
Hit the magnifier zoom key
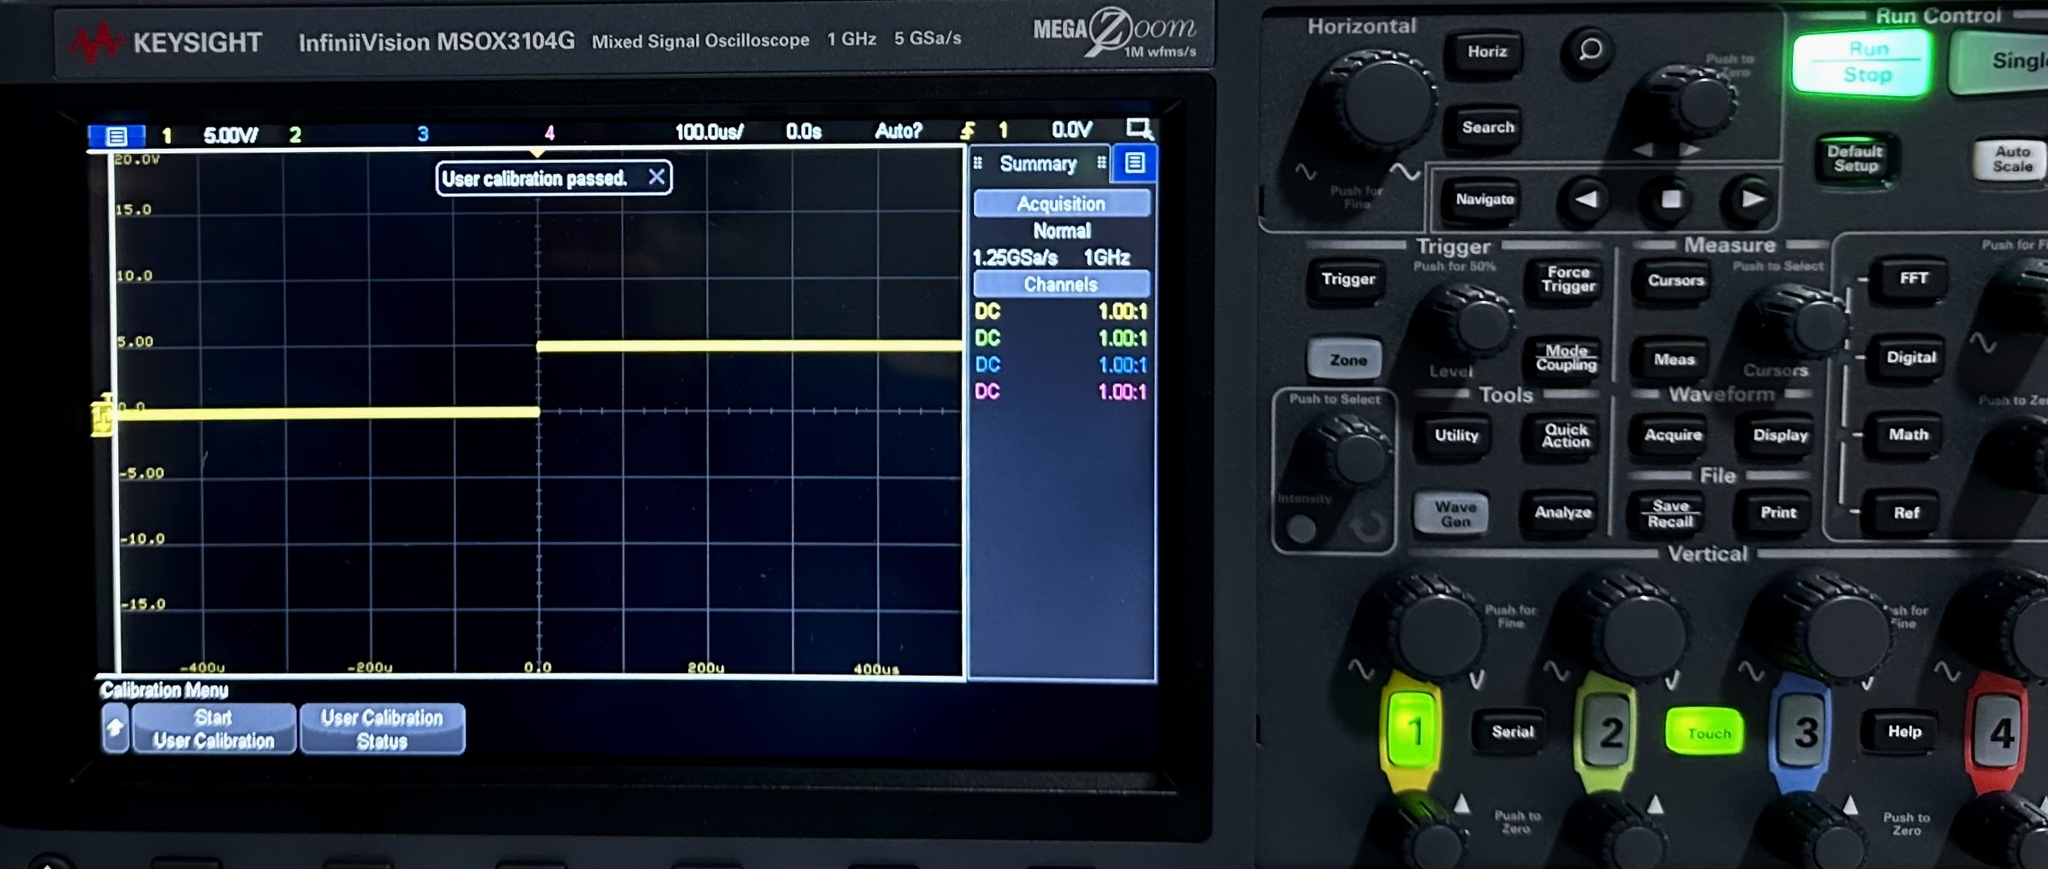pyautogui.click(x=1588, y=49)
